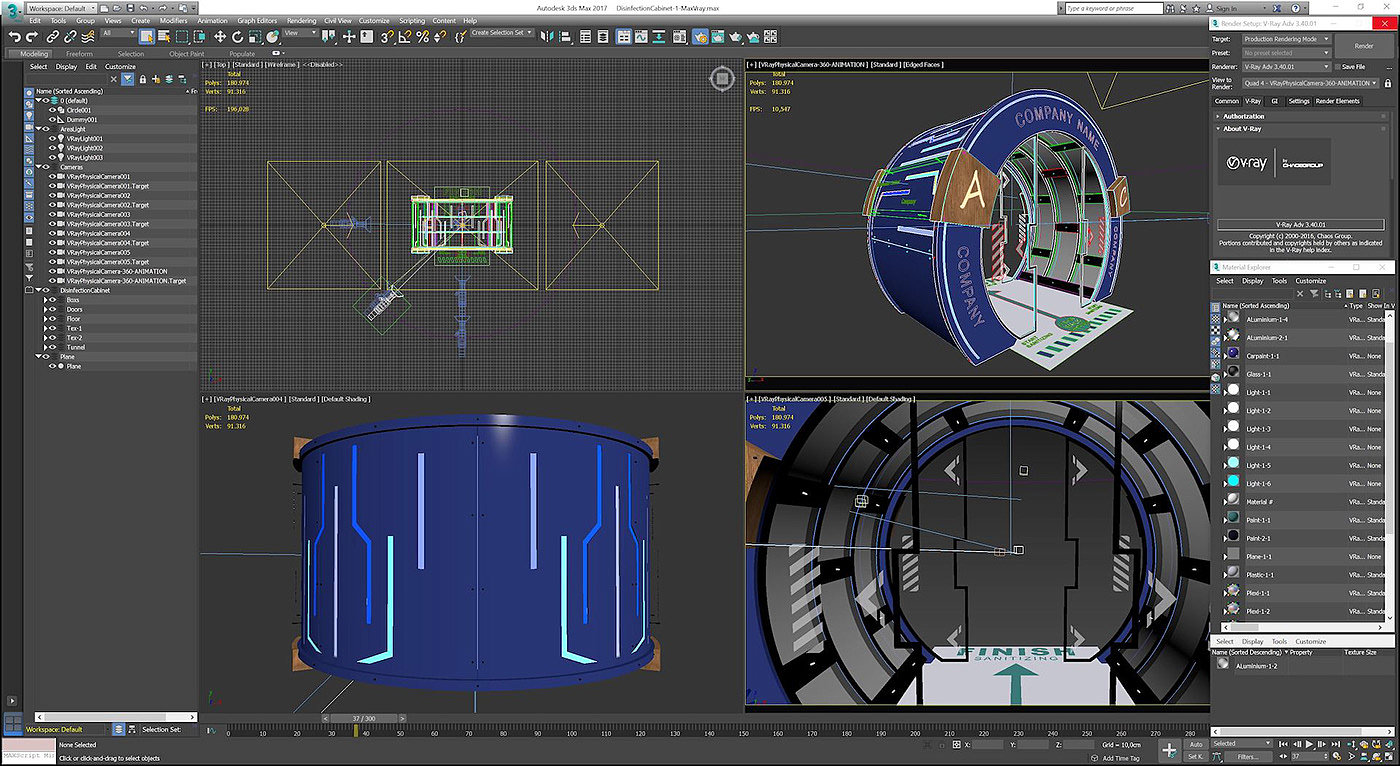
Task: Lock the View to Render selection
Action: [1389, 83]
